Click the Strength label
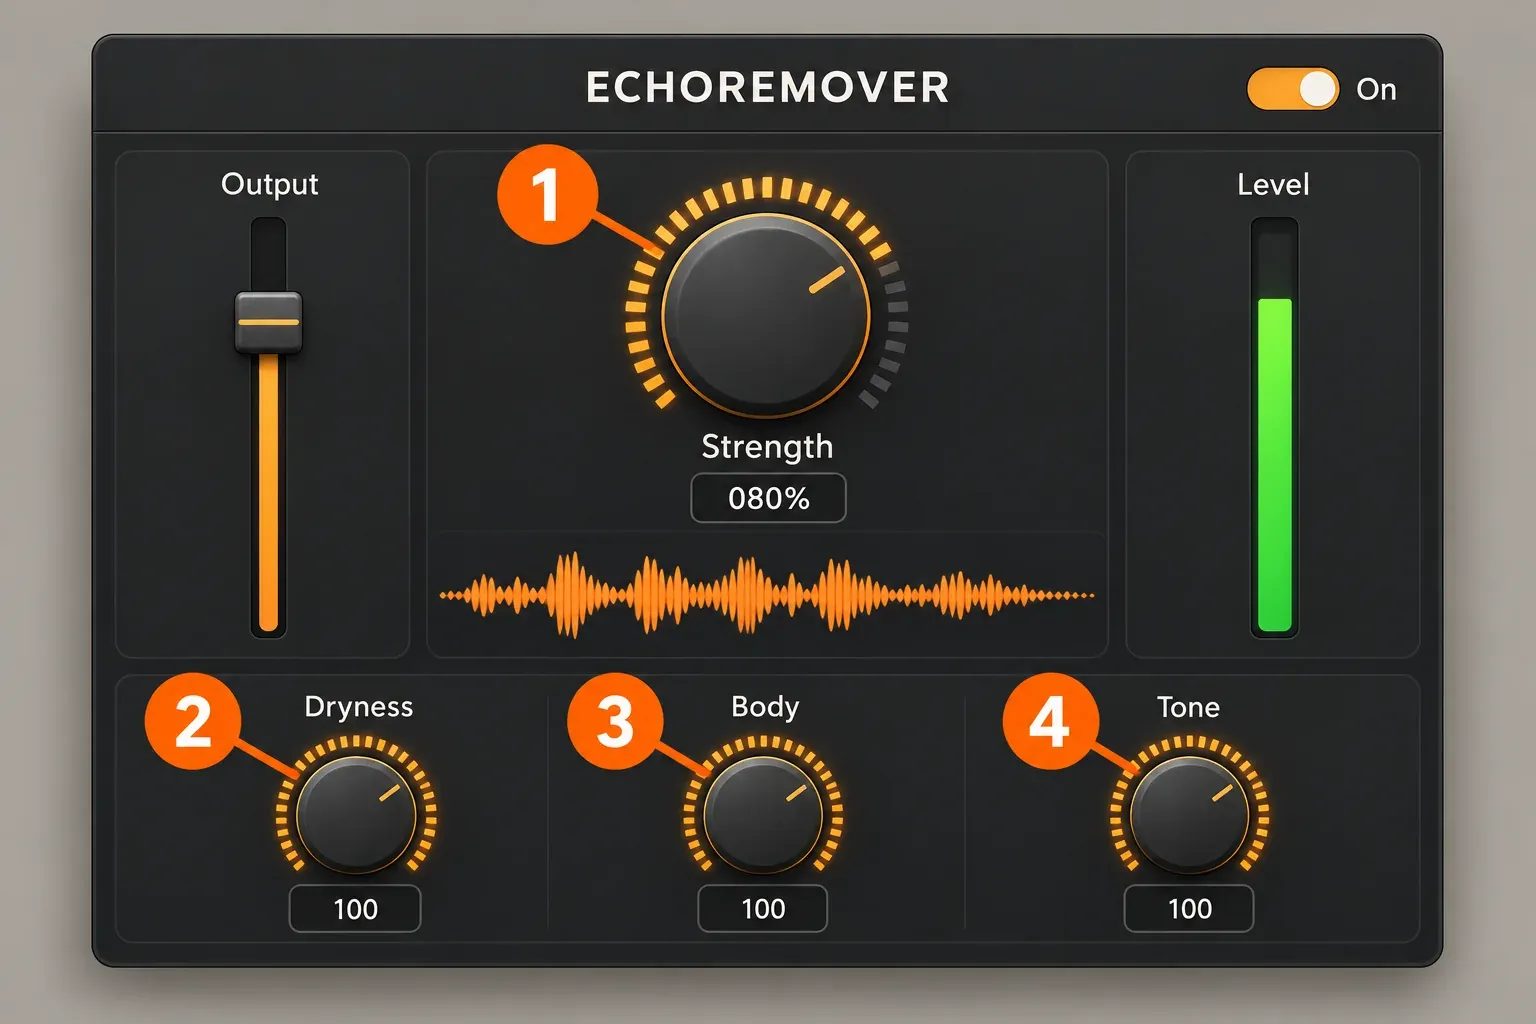The width and height of the screenshot is (1536, 1024). [767, 447]
